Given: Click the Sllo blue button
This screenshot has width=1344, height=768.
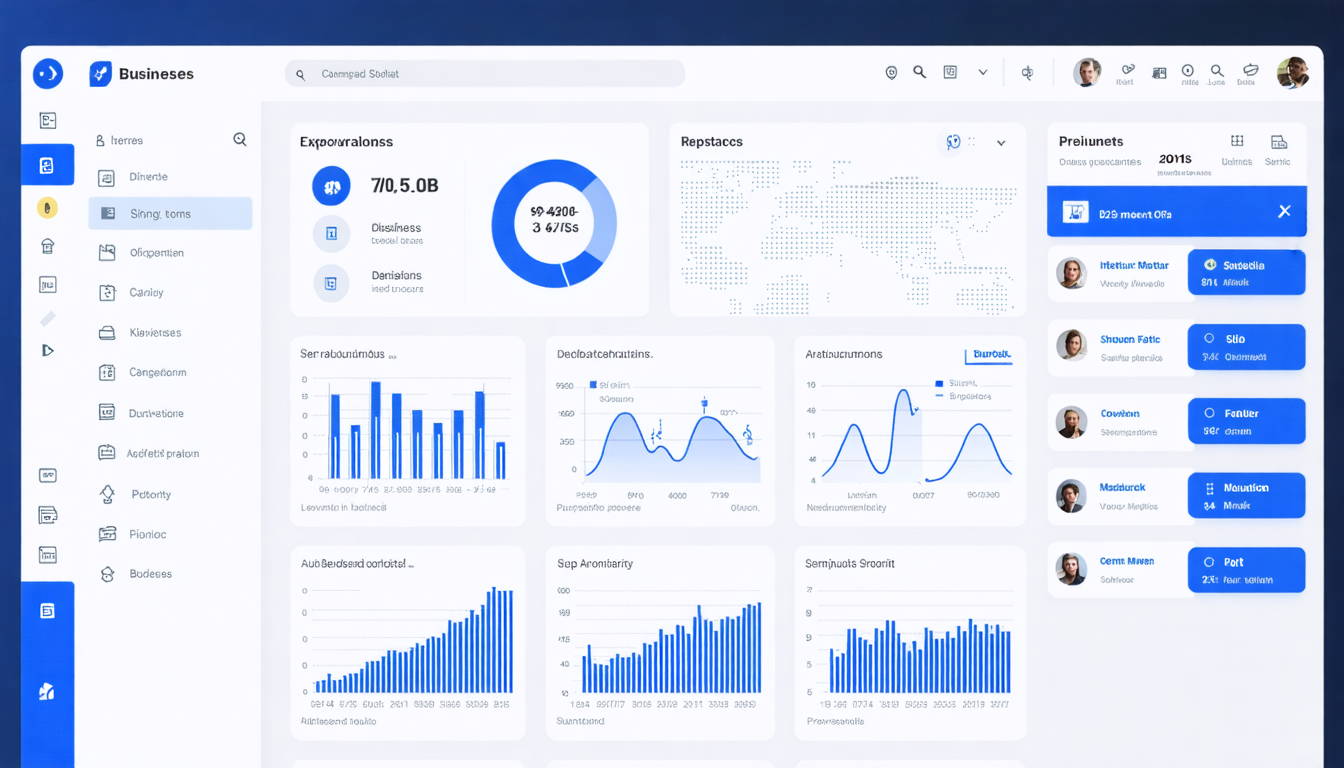Looking at the screenshot, I should click(1246, 347).
